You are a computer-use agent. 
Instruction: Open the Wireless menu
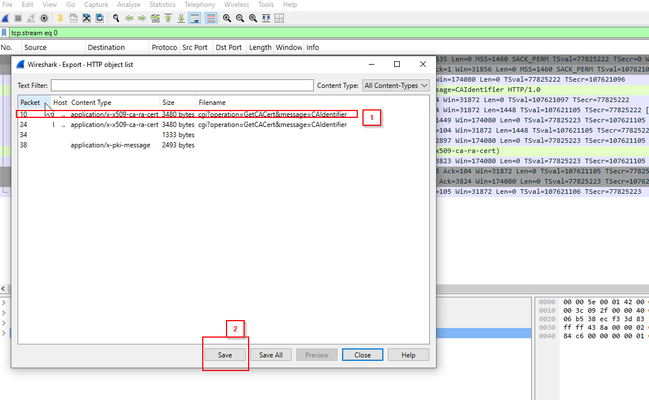[x=236, y=5]
